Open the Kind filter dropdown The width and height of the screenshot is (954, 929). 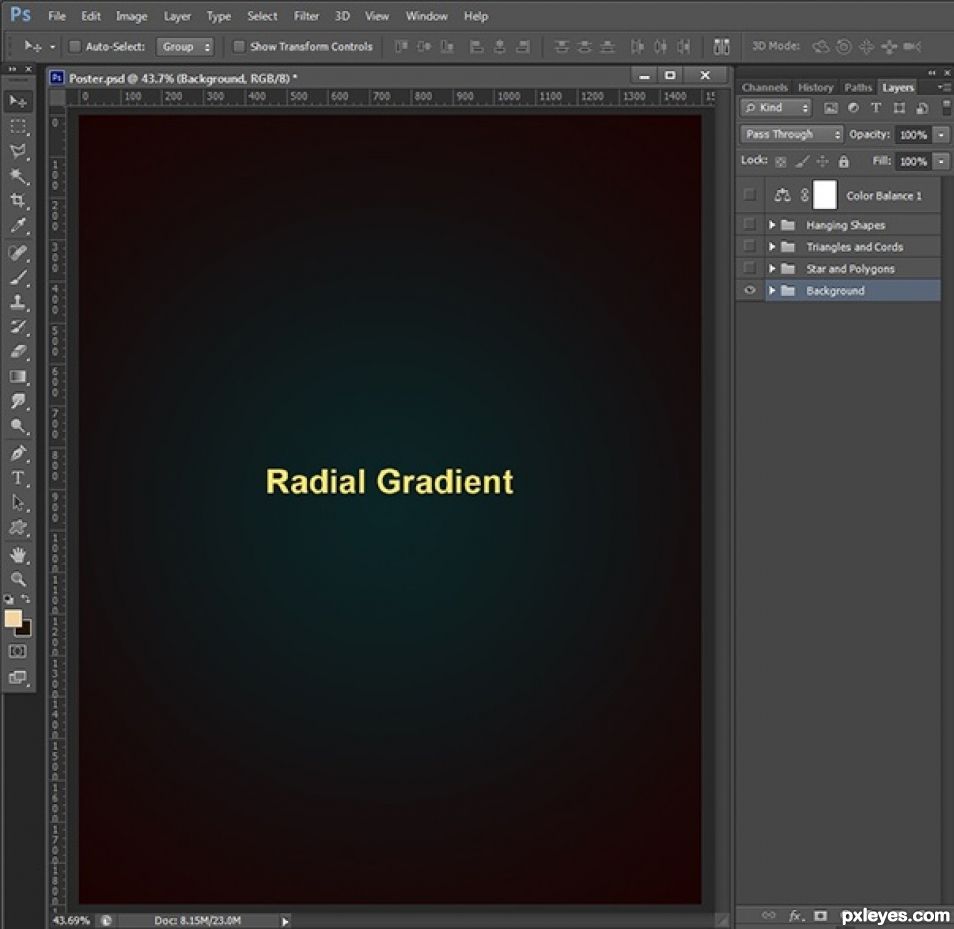pyautogui.click(x=776, y=108)
